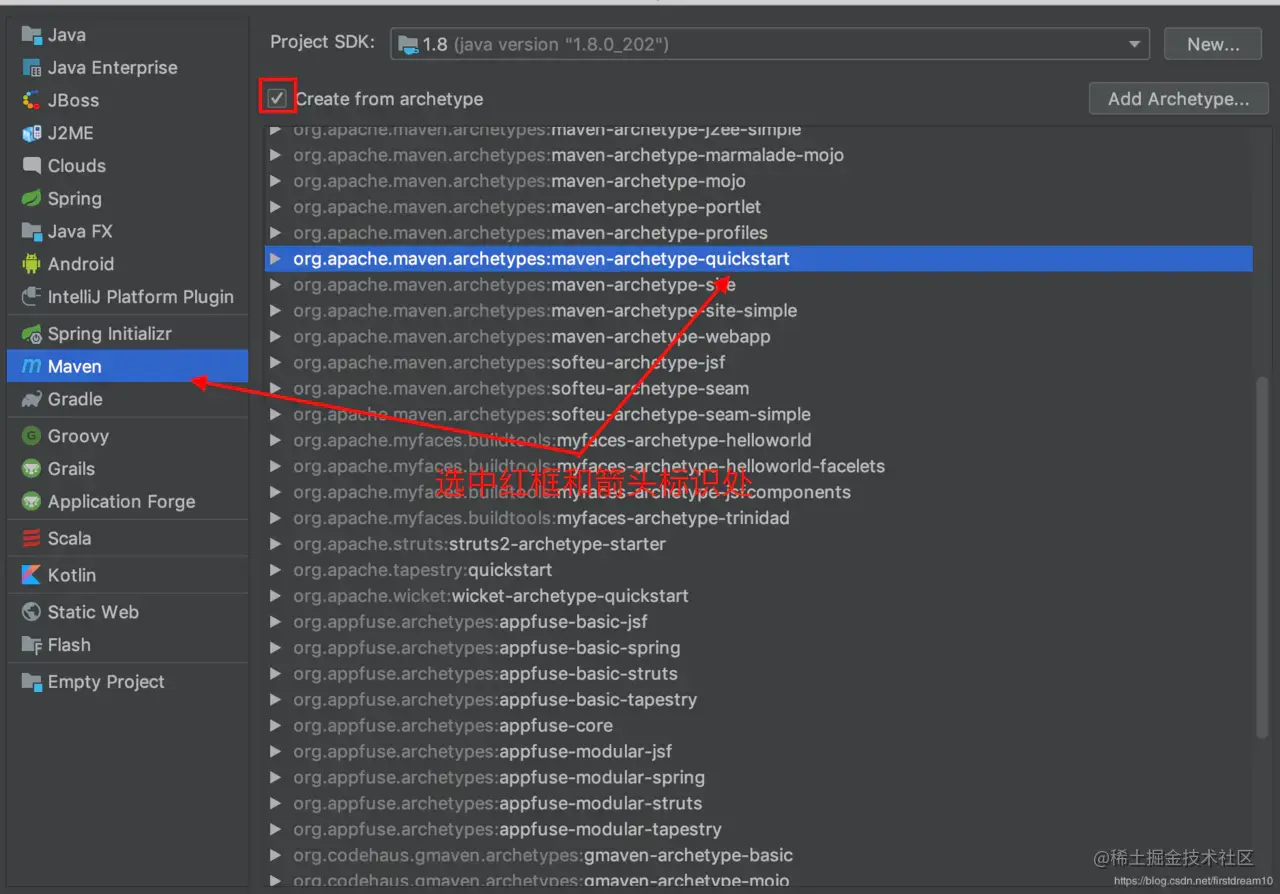
Task: Select the Kotlin project type
Action: point(128,576)
